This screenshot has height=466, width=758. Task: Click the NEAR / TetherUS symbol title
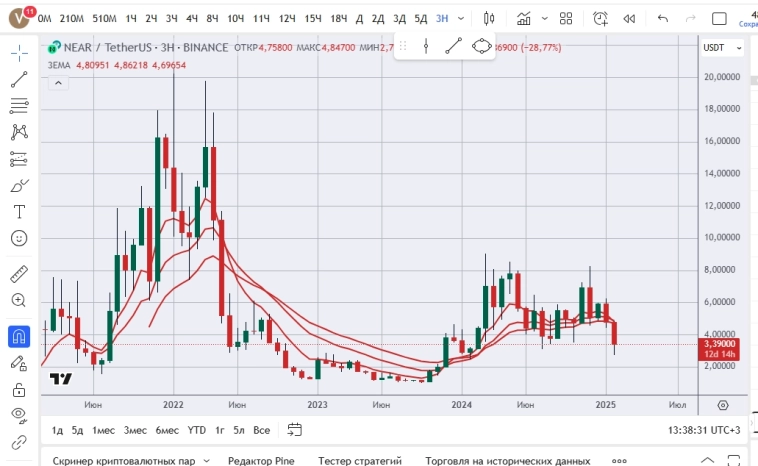pyautogui.click(x=146, y=47)
